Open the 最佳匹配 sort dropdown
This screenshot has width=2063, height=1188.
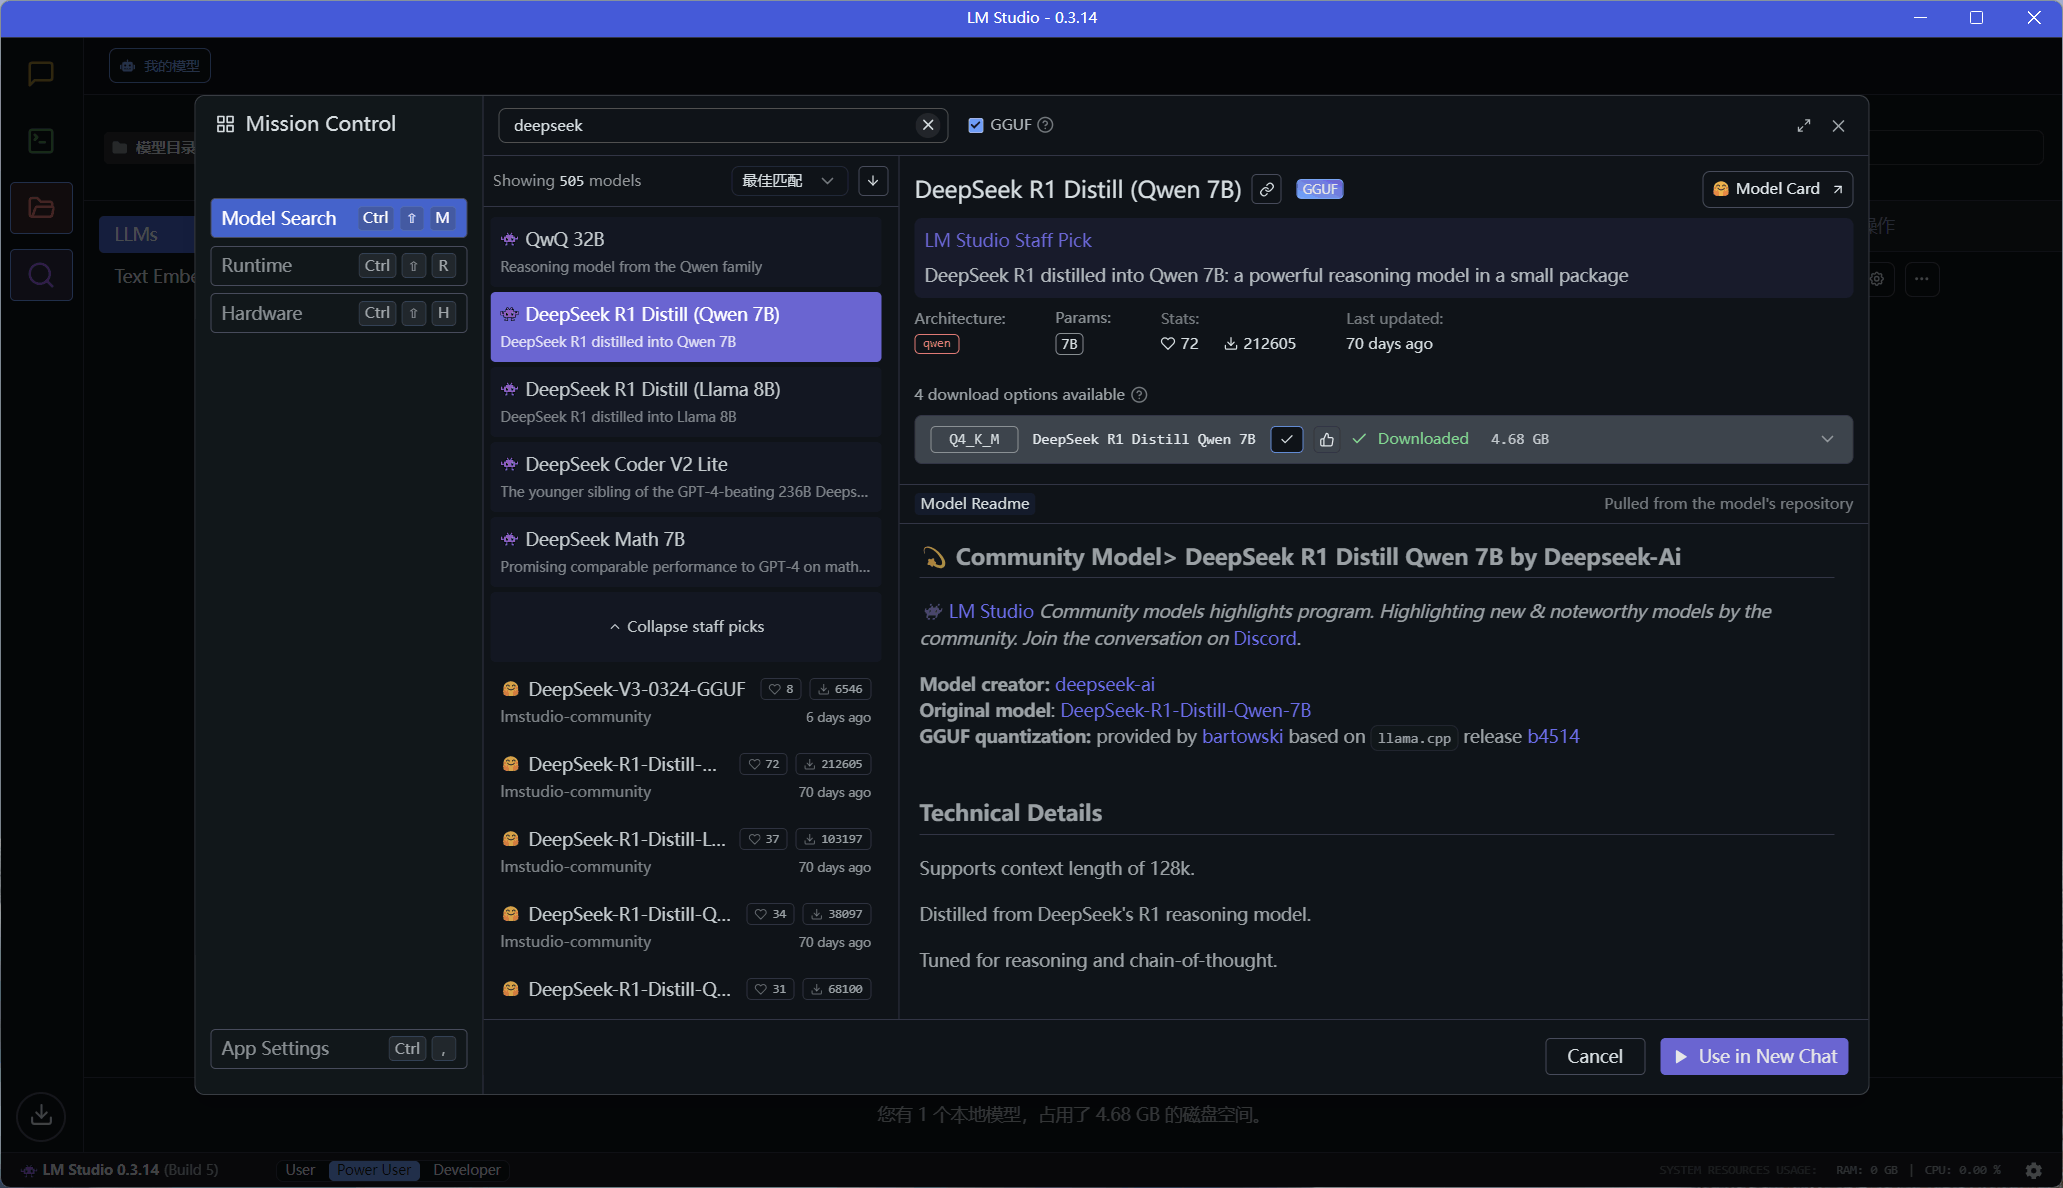pos(788,181)
